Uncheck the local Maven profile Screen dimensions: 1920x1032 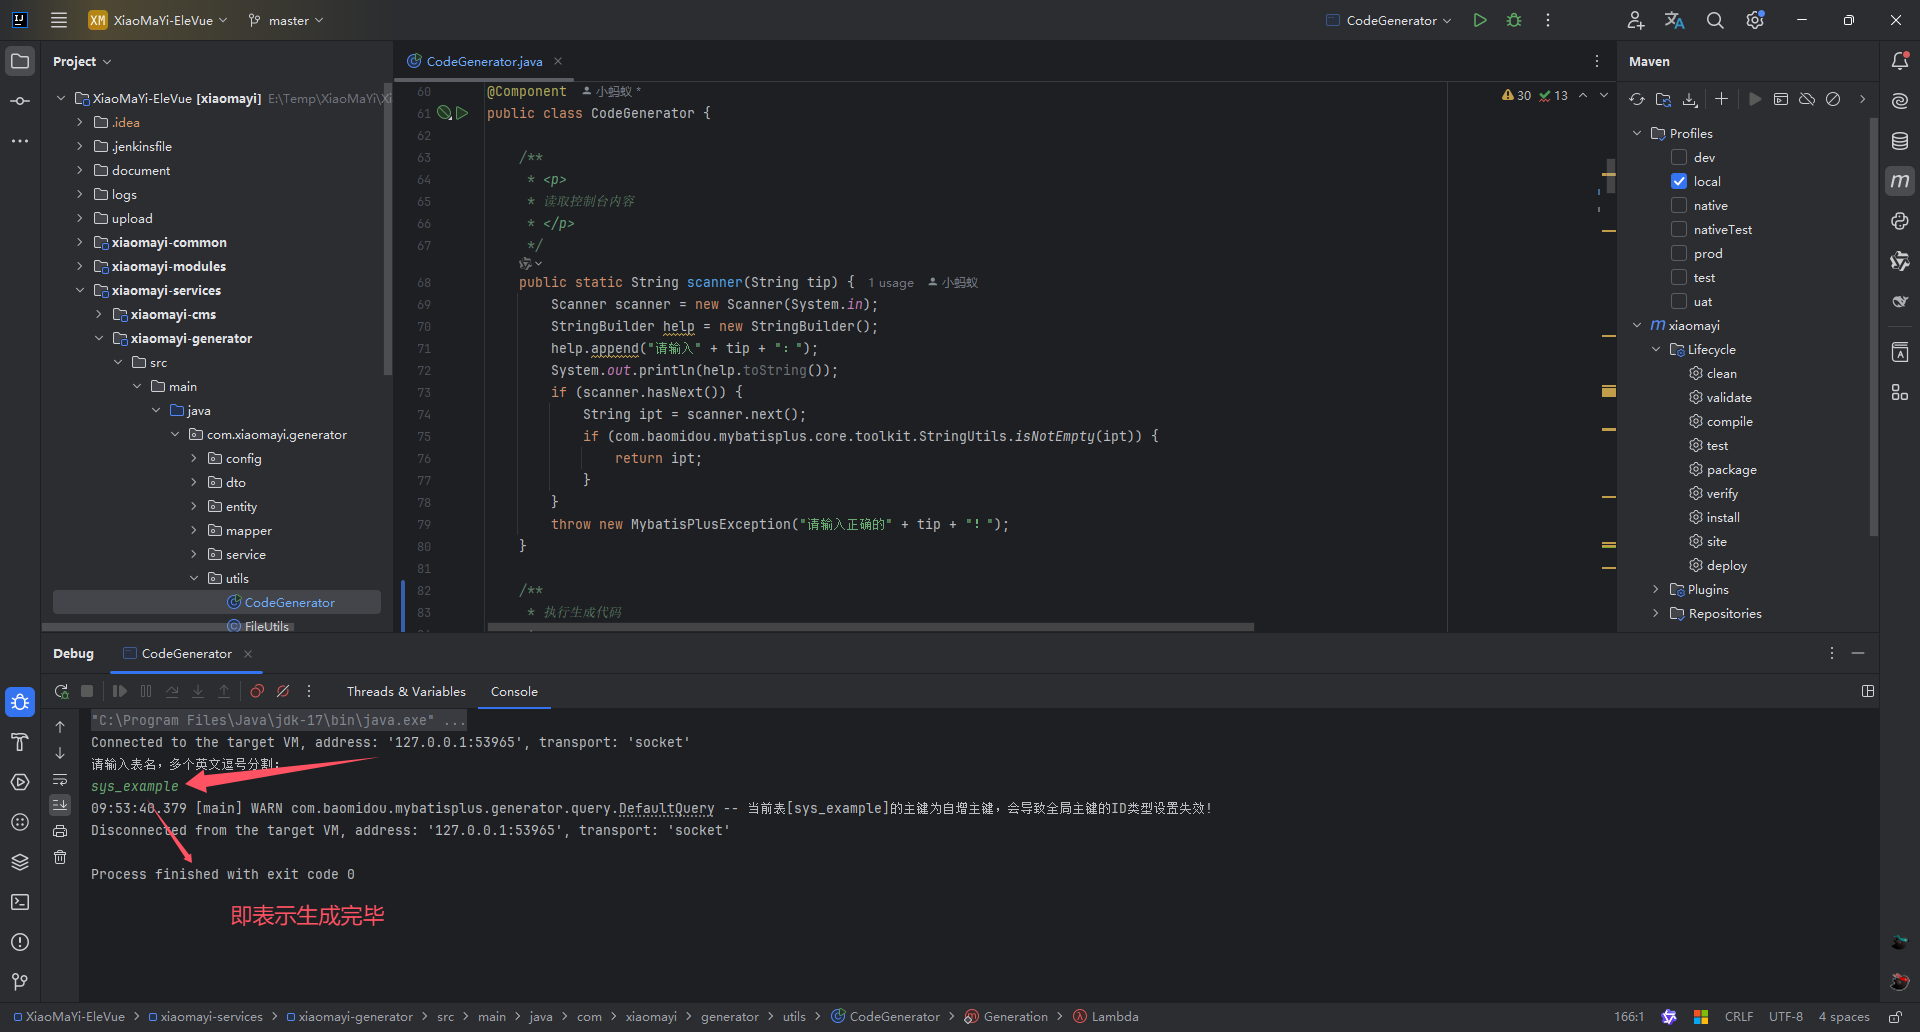point(1679,181)
